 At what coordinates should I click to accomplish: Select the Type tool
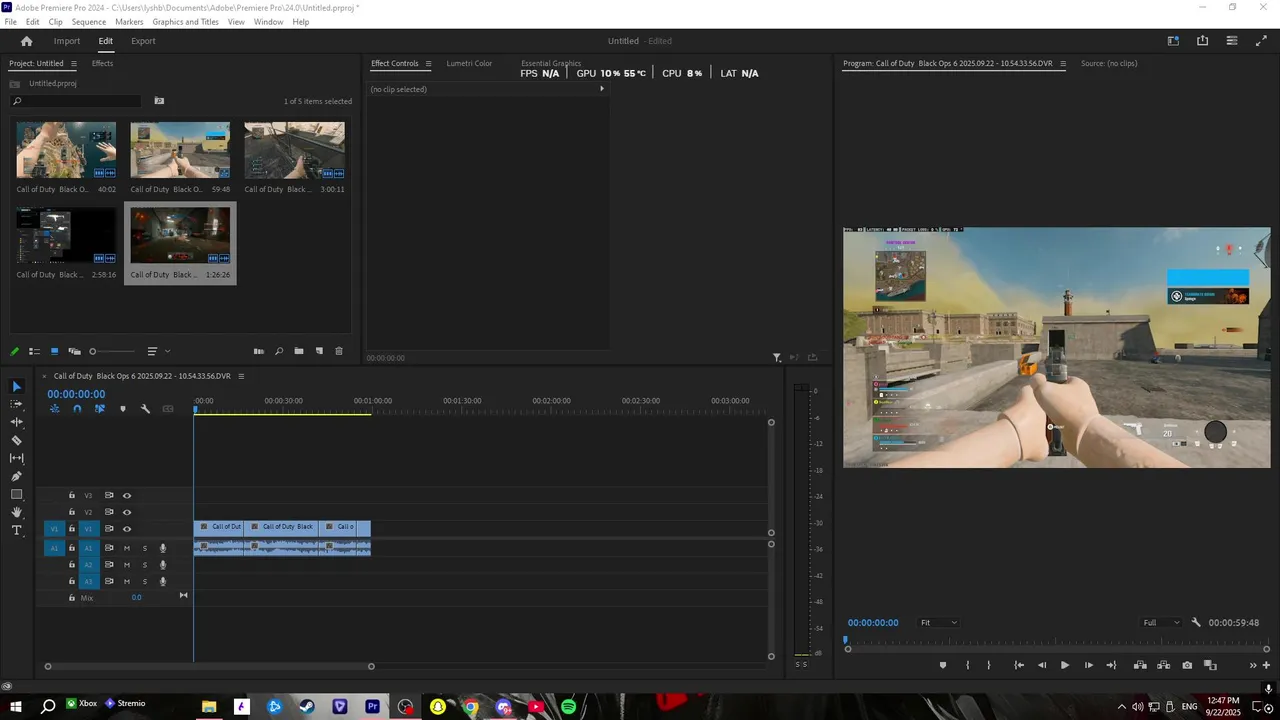[x=16, y=530]
